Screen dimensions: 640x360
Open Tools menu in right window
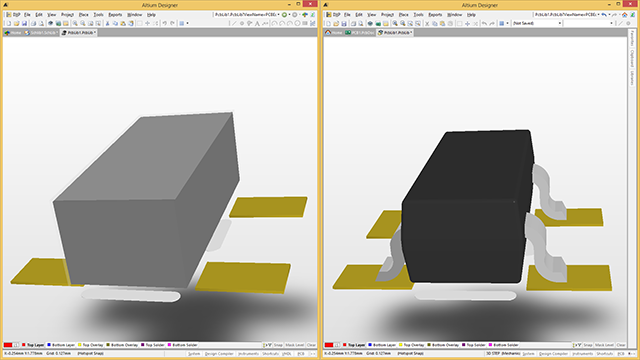click(x=418, y=15)
